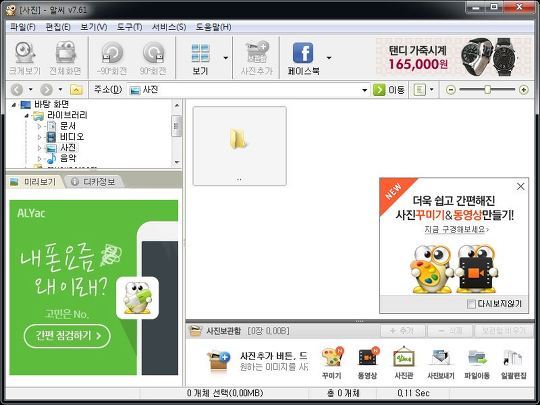Open the 파일(F) menu

tap(23, 27)
